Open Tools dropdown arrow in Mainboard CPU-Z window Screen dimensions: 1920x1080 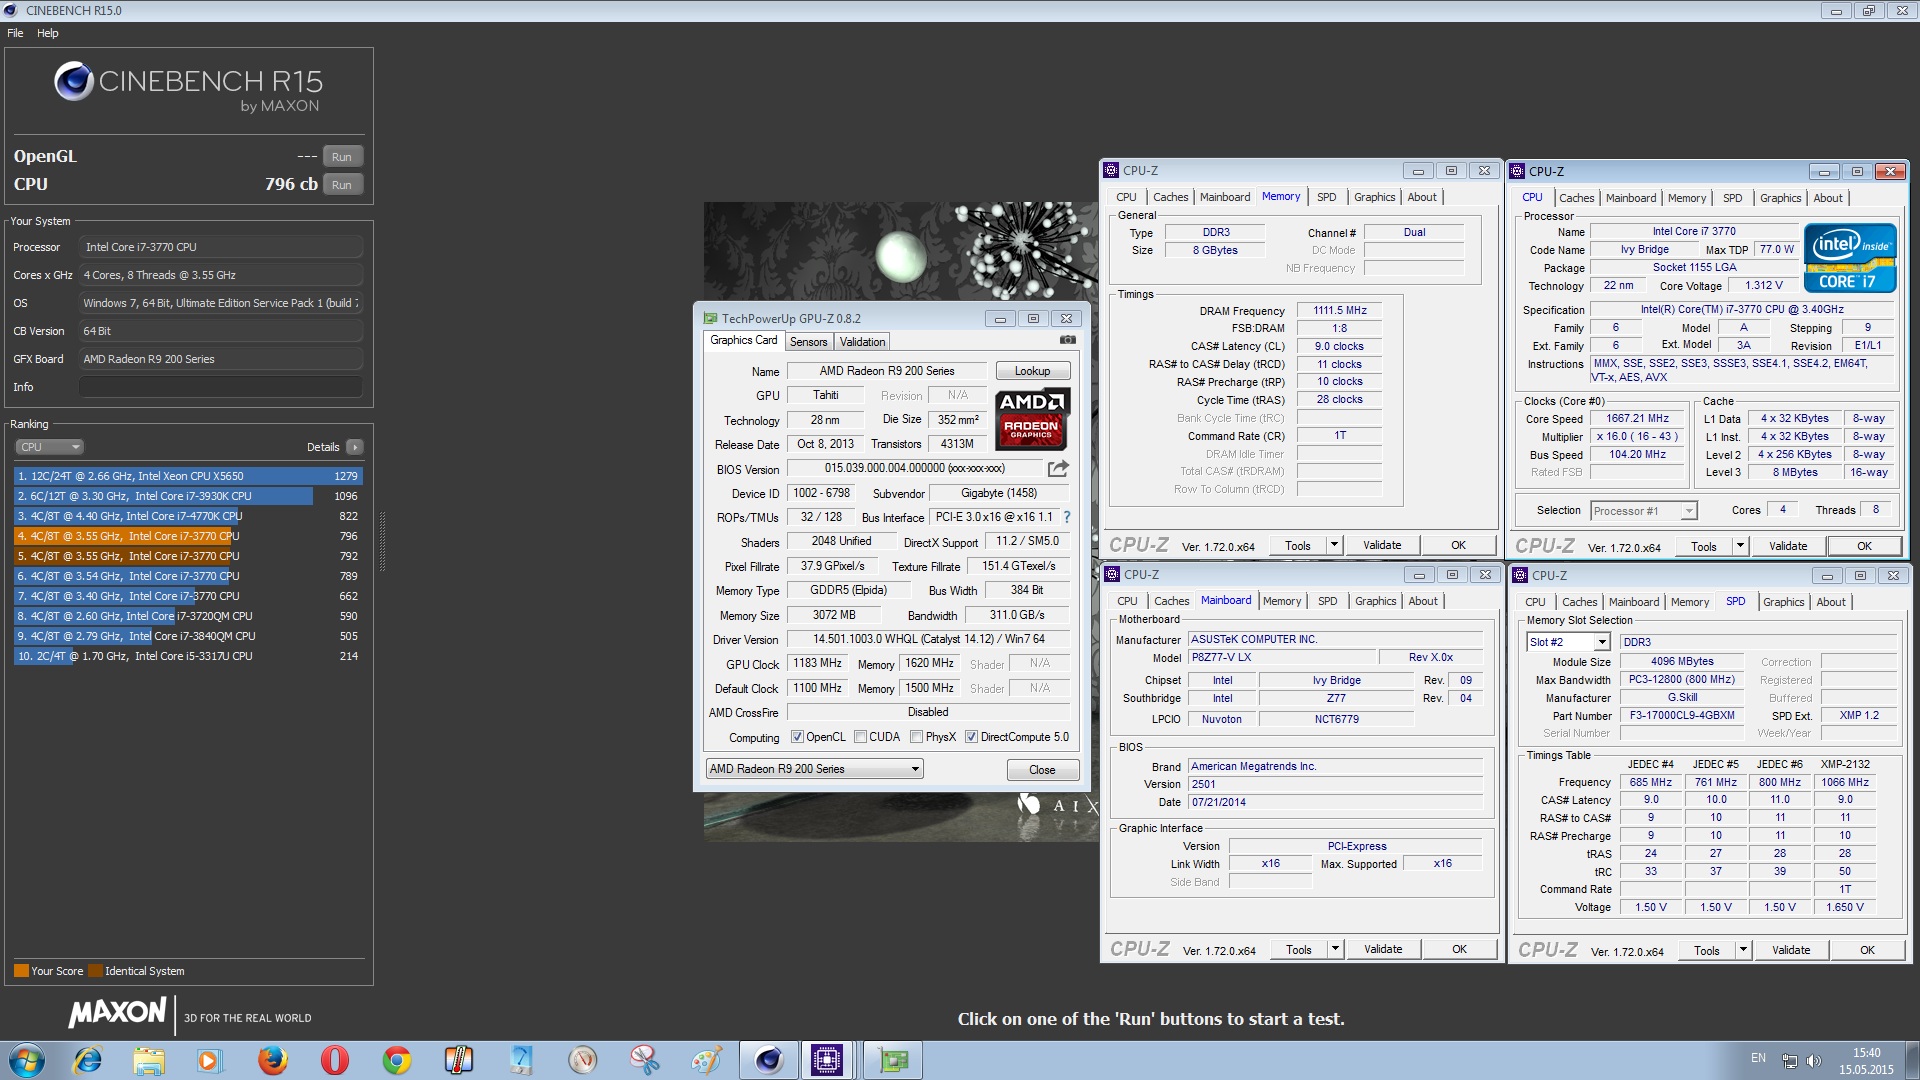(x=1334, y=949)
